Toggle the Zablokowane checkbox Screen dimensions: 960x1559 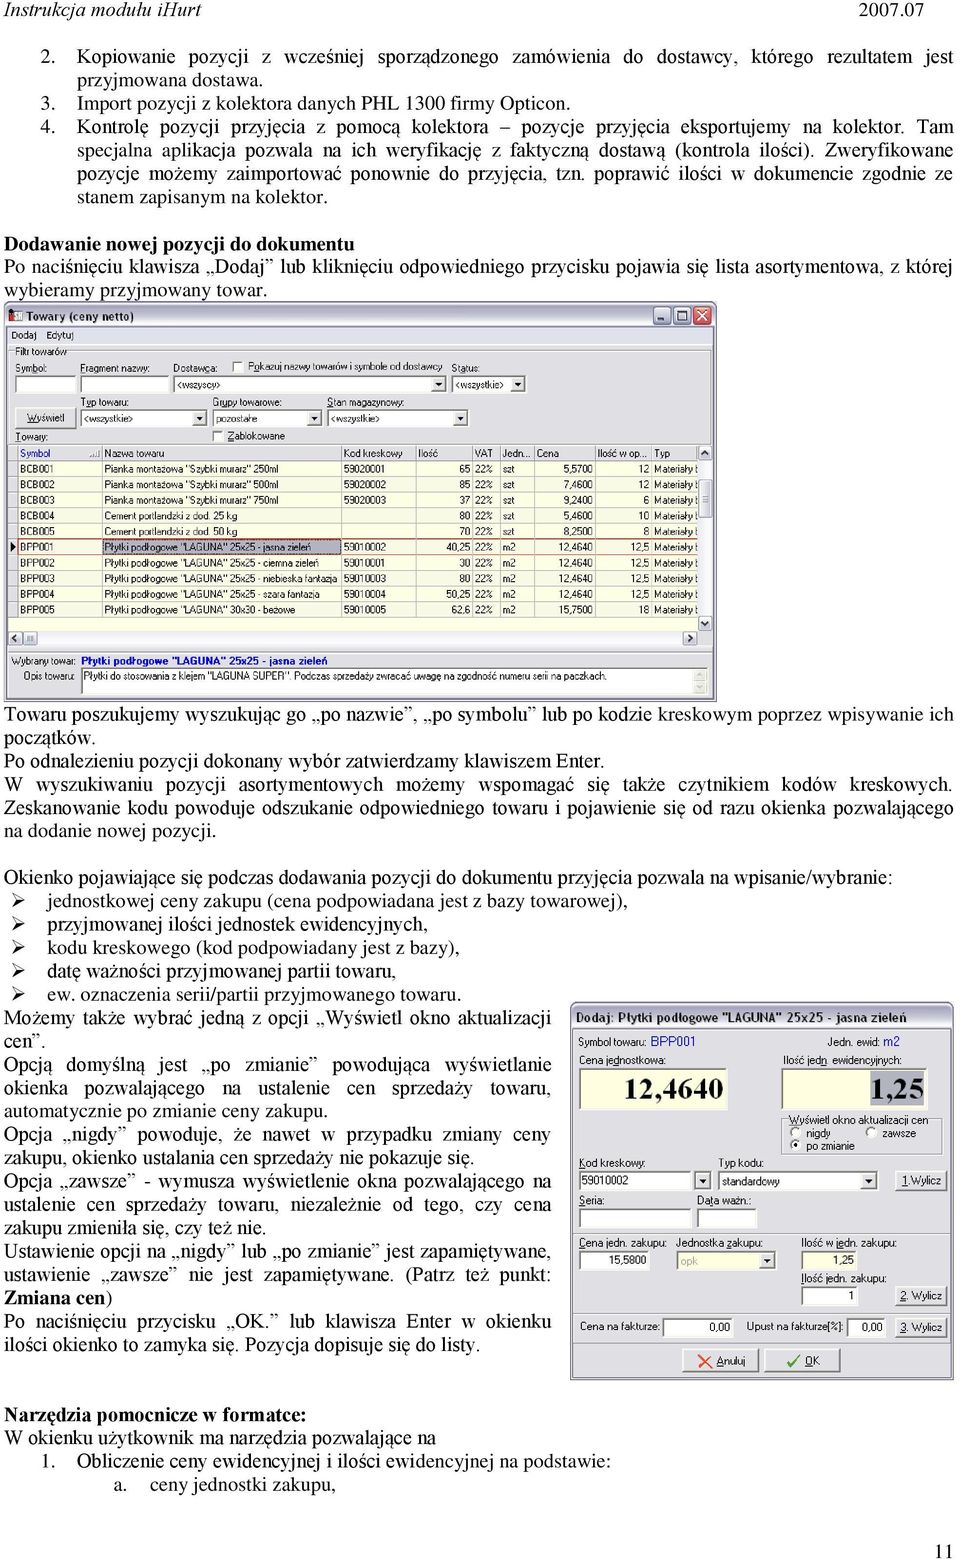(x=219, y=436)
